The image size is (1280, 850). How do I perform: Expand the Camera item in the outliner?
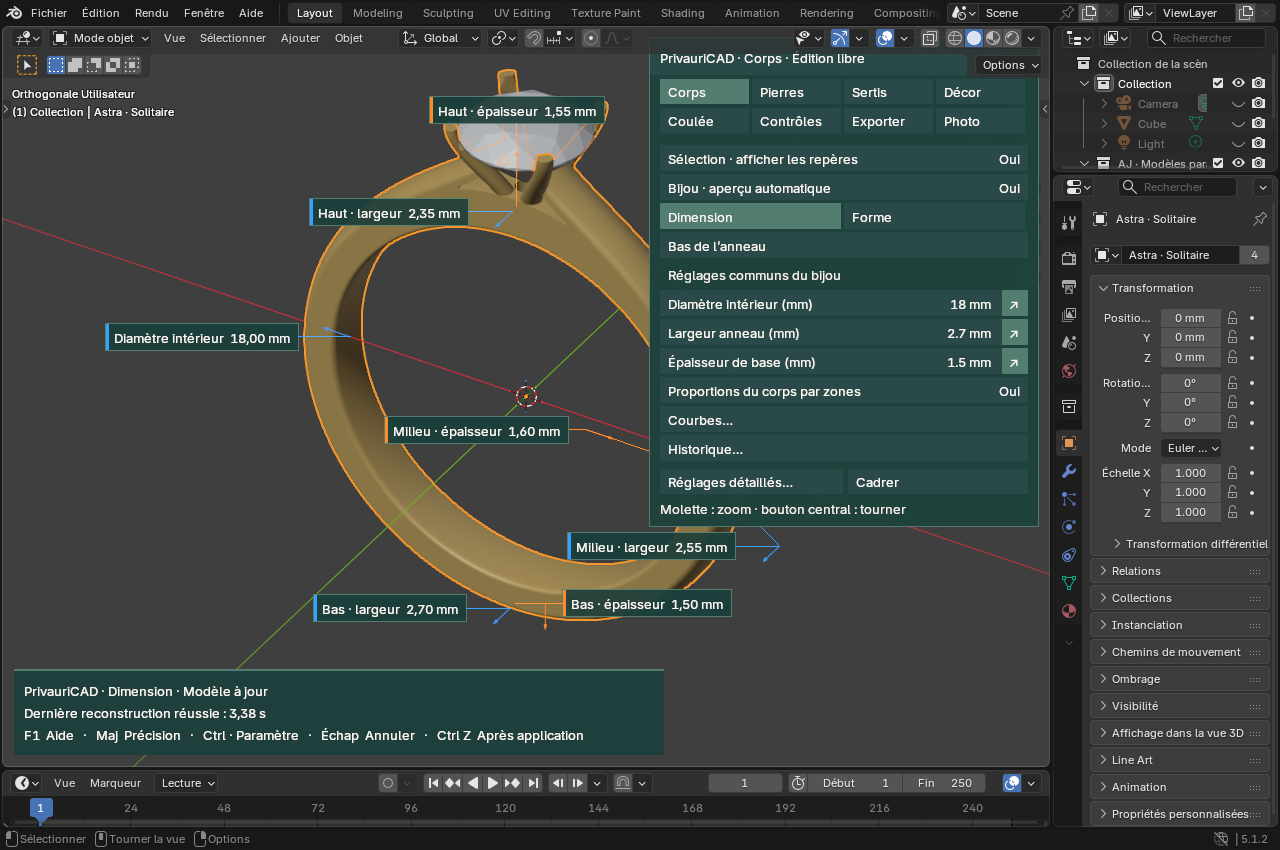(x=1105, y=104)
